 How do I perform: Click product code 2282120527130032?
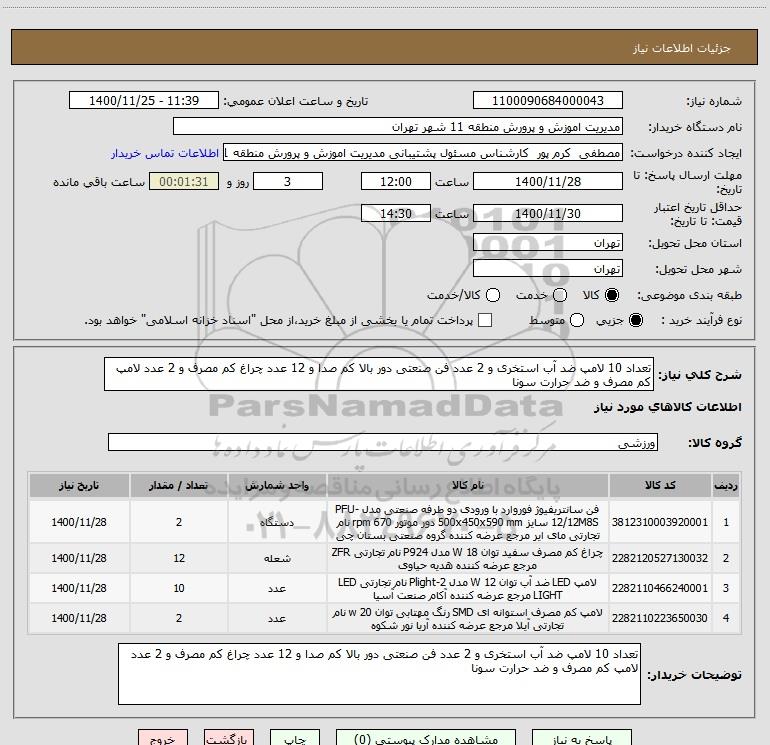(x=660, y=558)
